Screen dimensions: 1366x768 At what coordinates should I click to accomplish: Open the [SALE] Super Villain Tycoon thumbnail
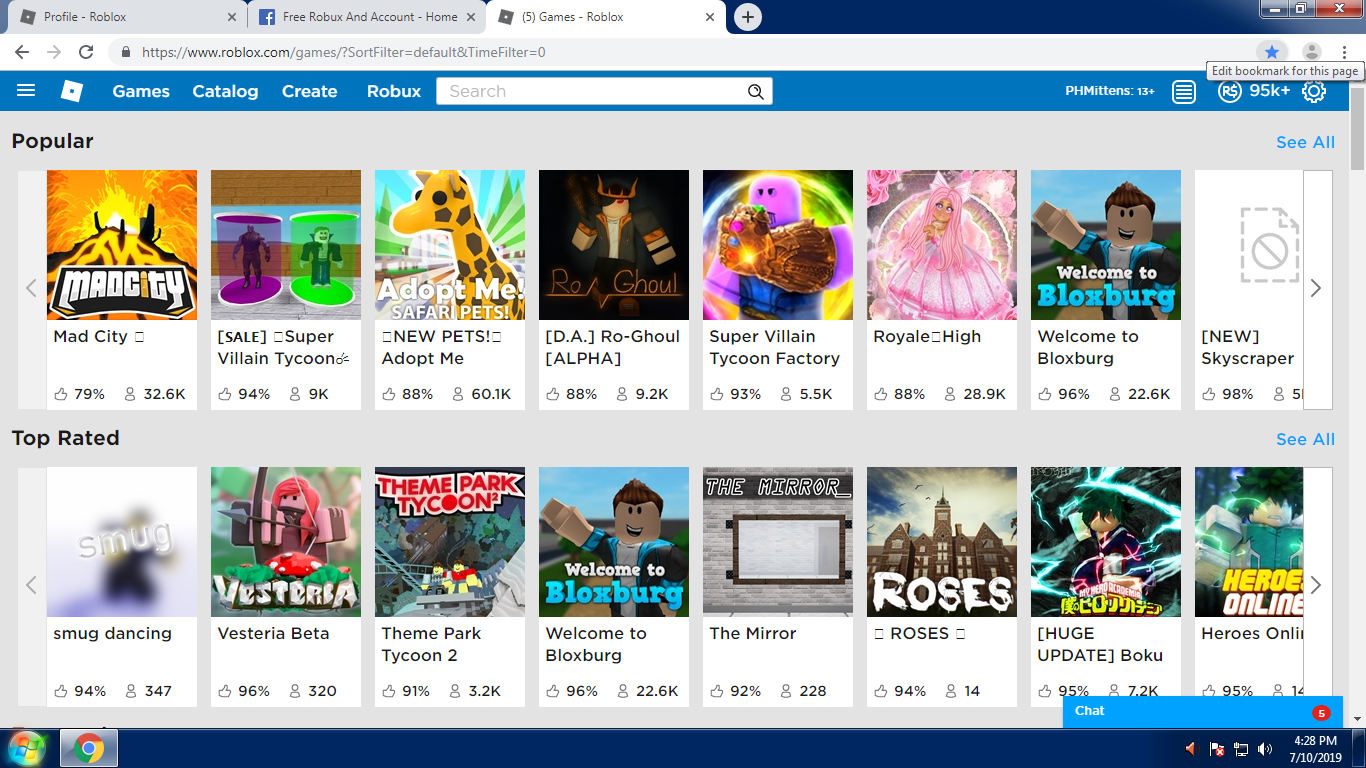tap(286, 245)
